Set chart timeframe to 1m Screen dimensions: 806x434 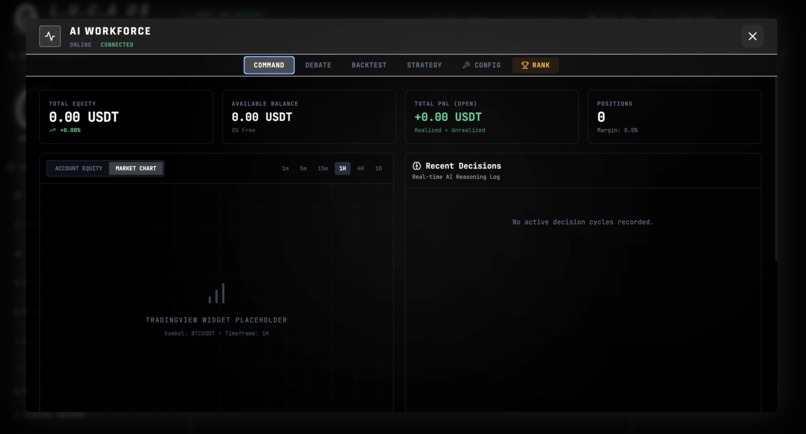(x=285, y=169)
